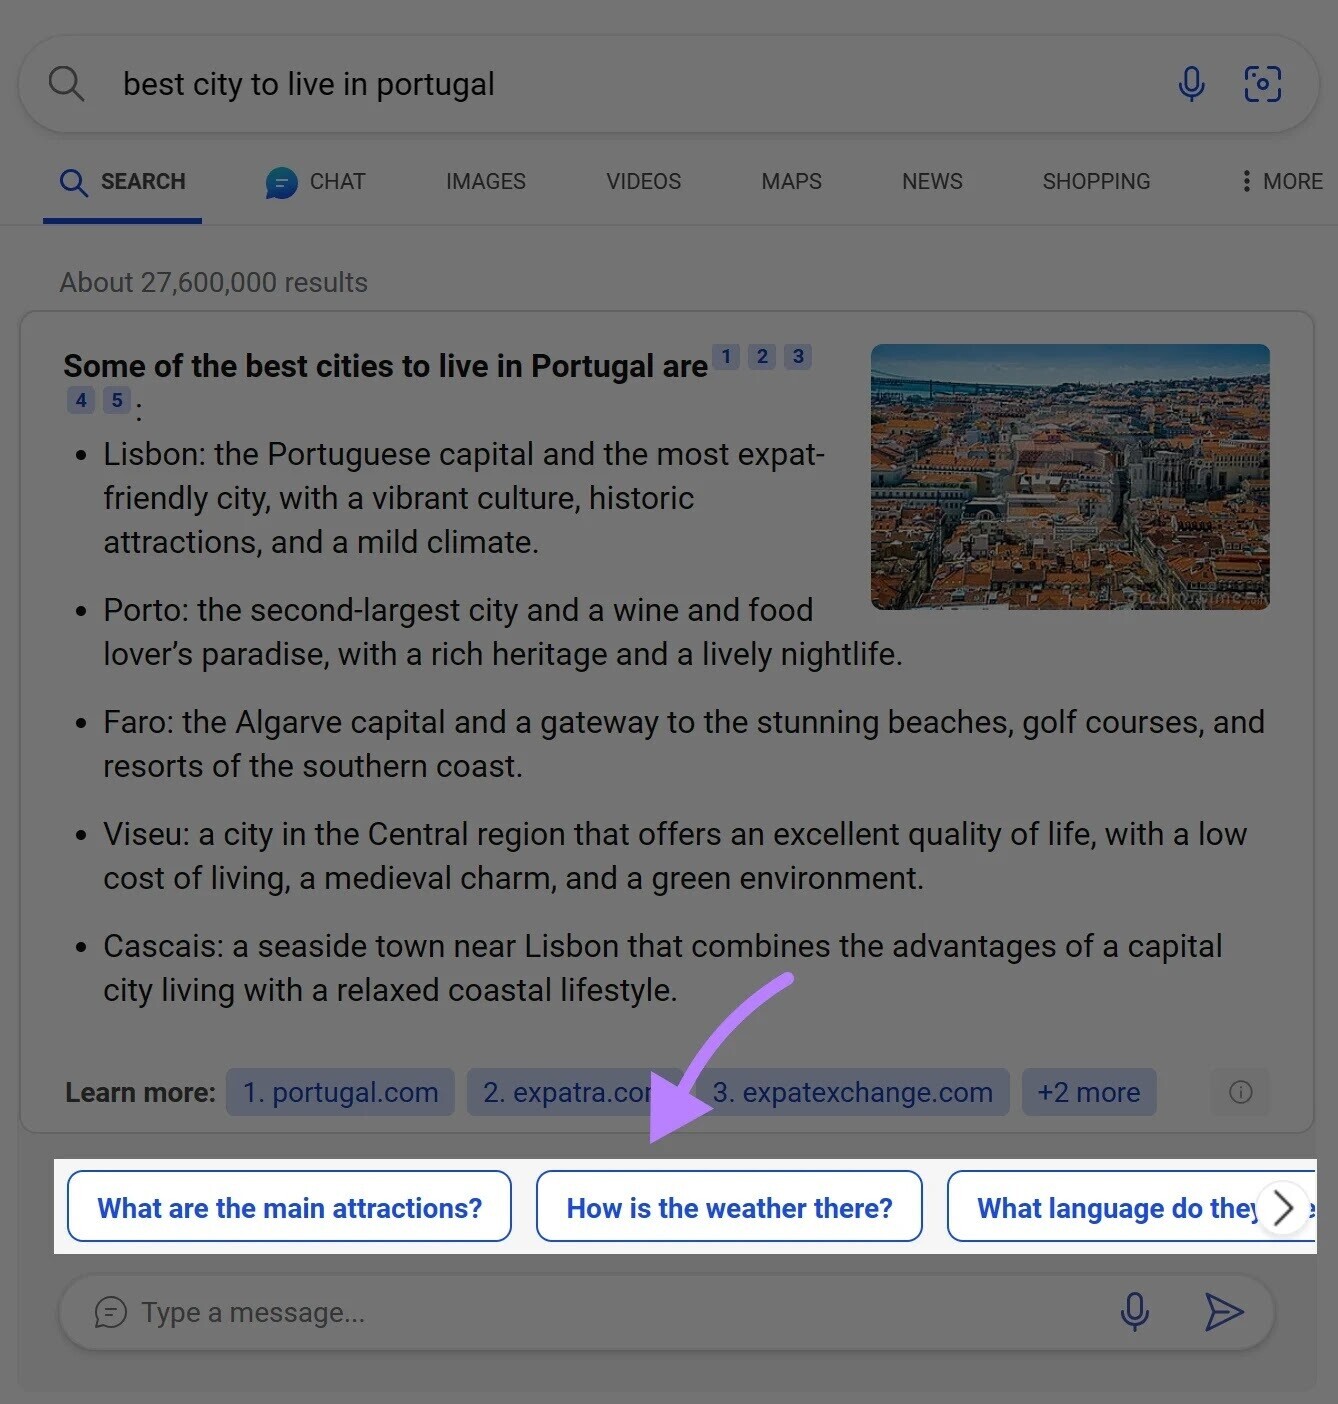Click the "What are the main attractions?" suggestion
Screen dimensions: 1338x1404
click(289, 1207)
